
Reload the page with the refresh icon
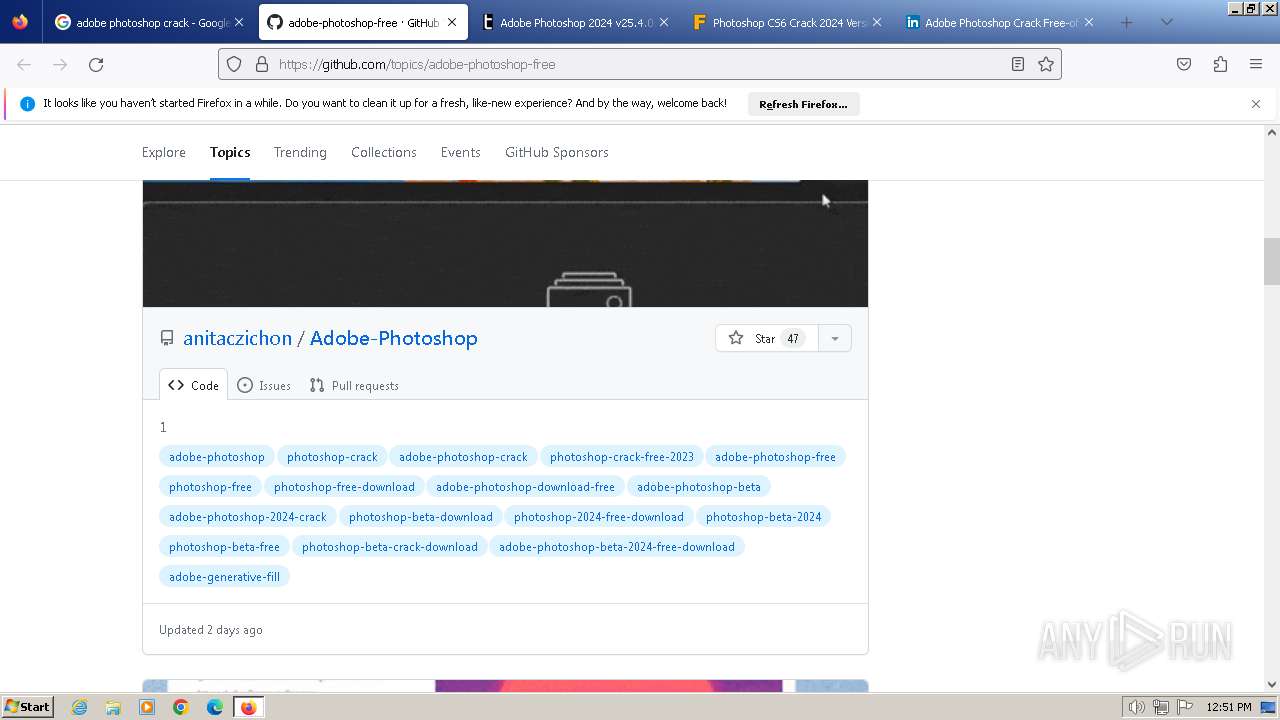[96, 64]
